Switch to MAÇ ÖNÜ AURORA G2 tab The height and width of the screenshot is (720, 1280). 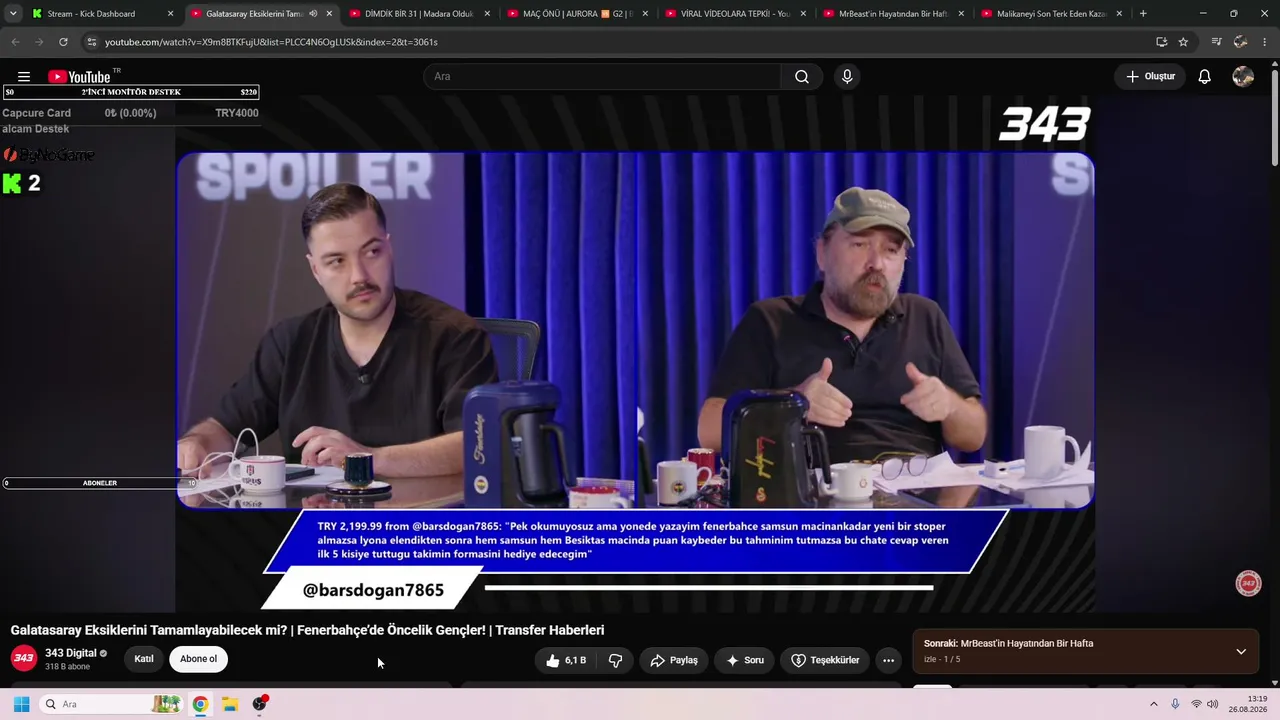[x=578, y=14]
